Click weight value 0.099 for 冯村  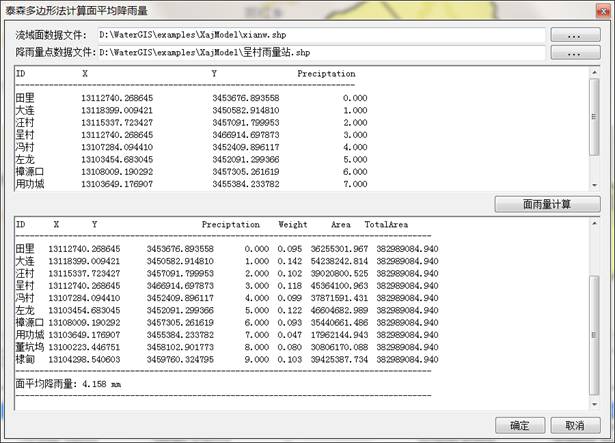290,298
